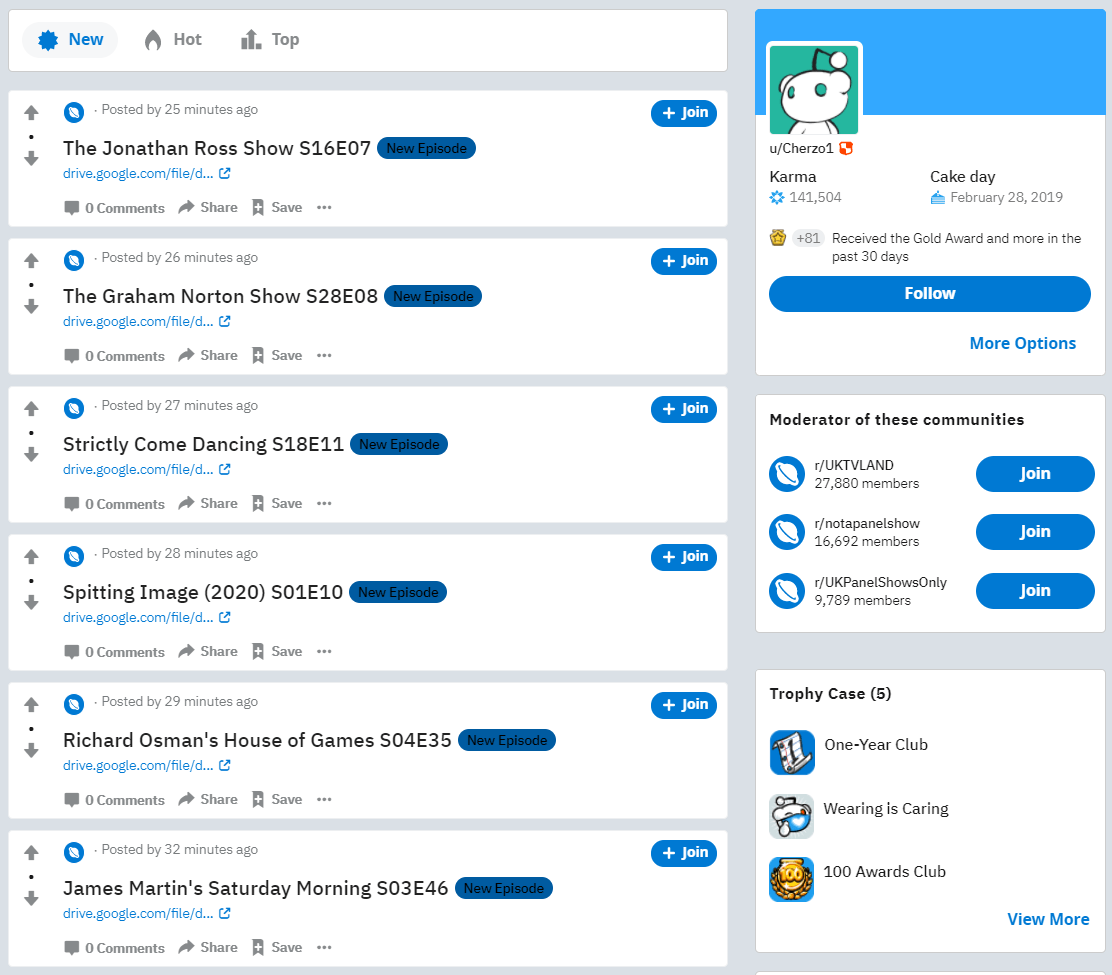
Task: Downvote Richard Osman's House of Games post
Action: (31, 750)
